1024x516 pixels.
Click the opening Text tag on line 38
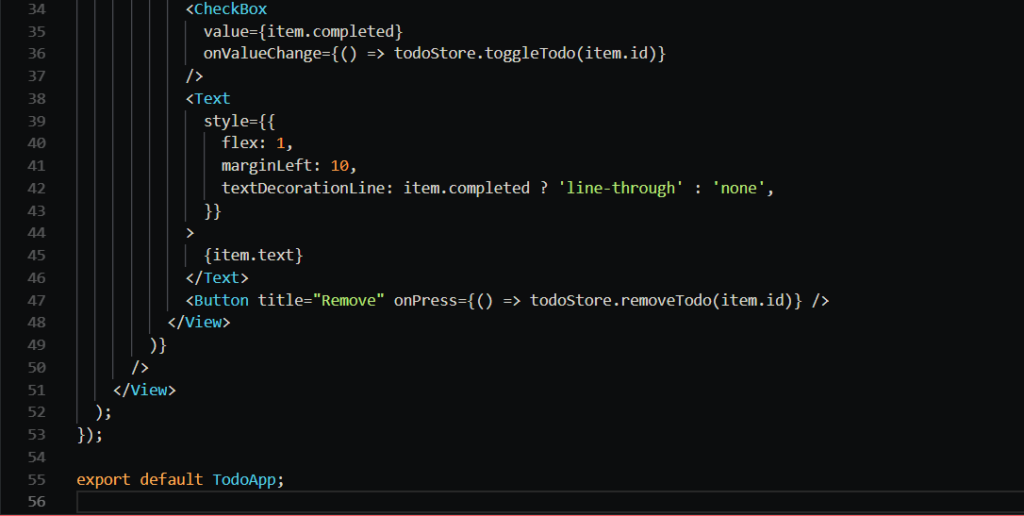tap(212, 99)
